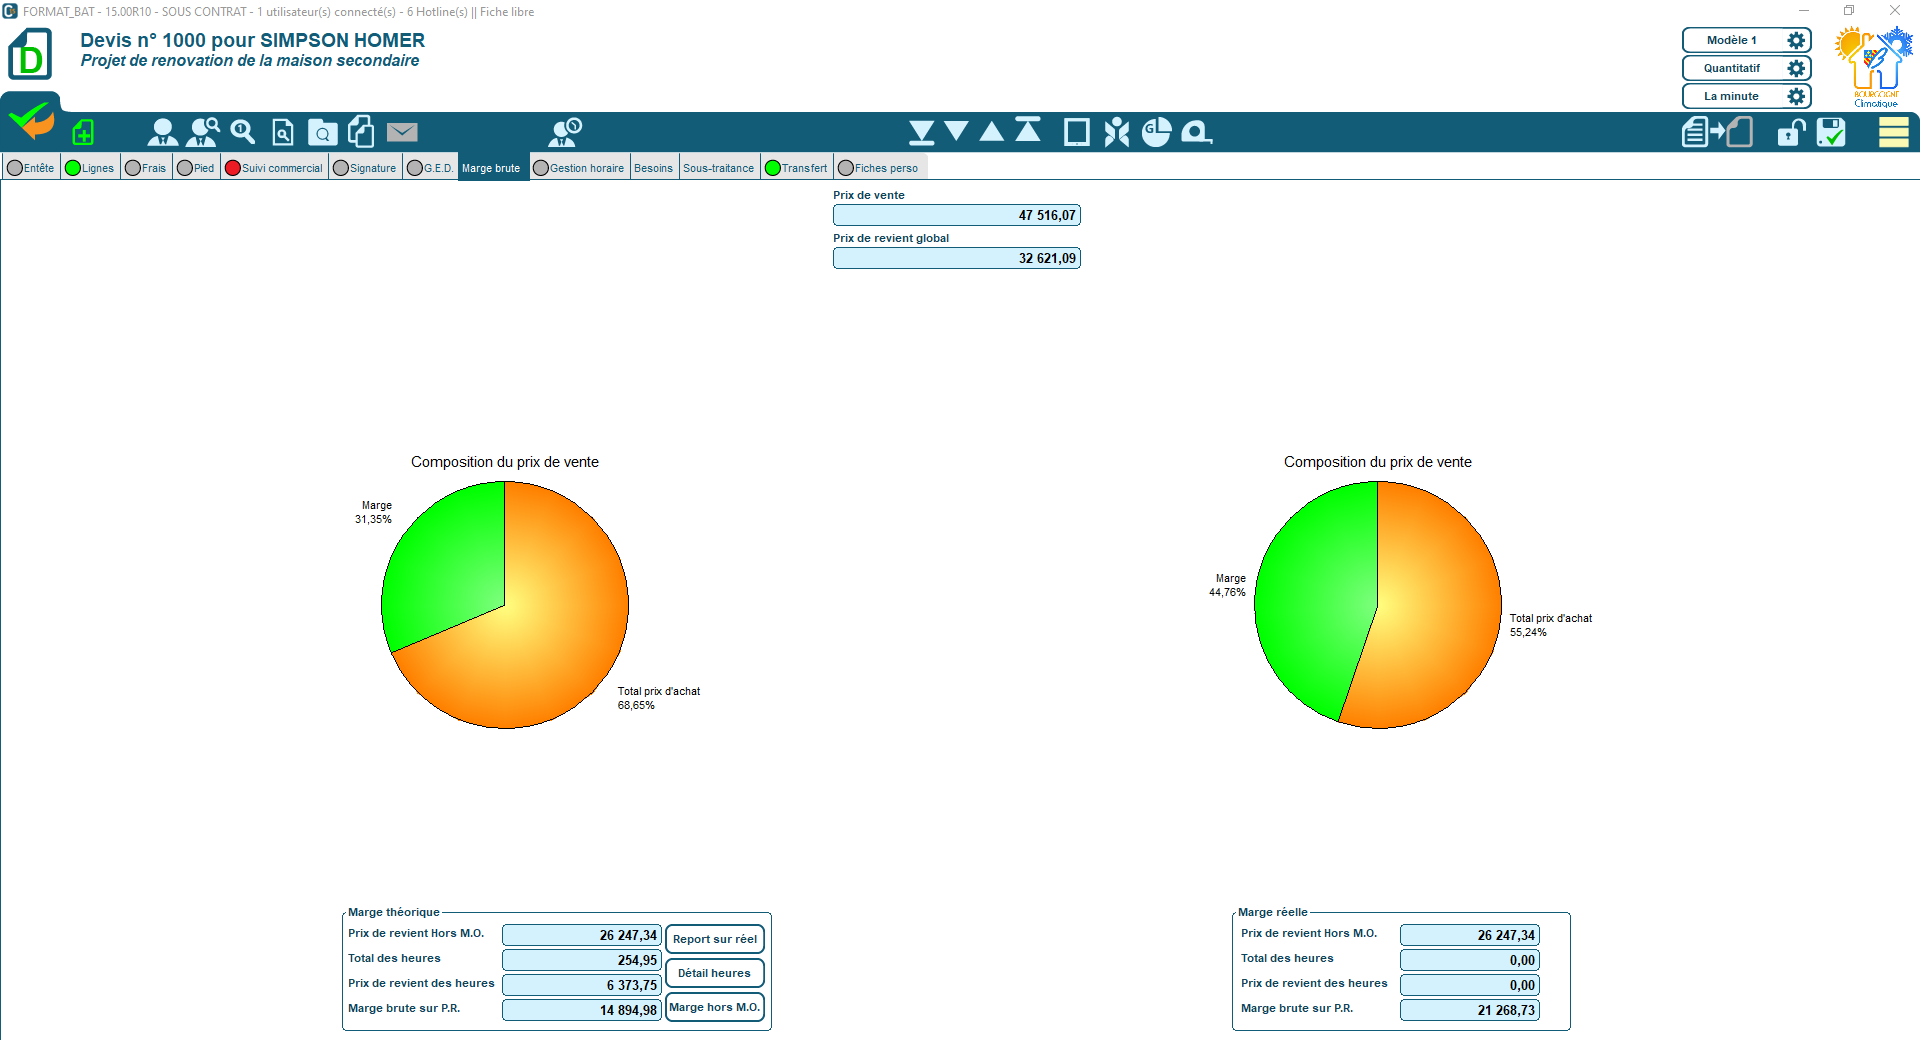Viewport: 1920px width, 1040px height.
Task: Open settings gear for Quantitatif
Action: pos(1796,68)
